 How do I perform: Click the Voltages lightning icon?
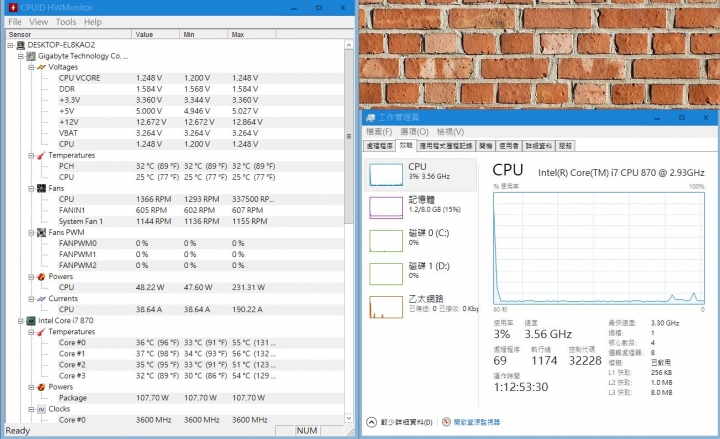click(41, 67)
